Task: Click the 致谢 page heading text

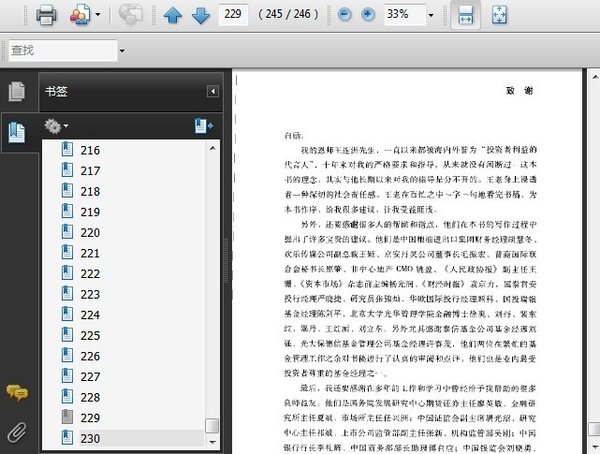Action: pos(520,91)
